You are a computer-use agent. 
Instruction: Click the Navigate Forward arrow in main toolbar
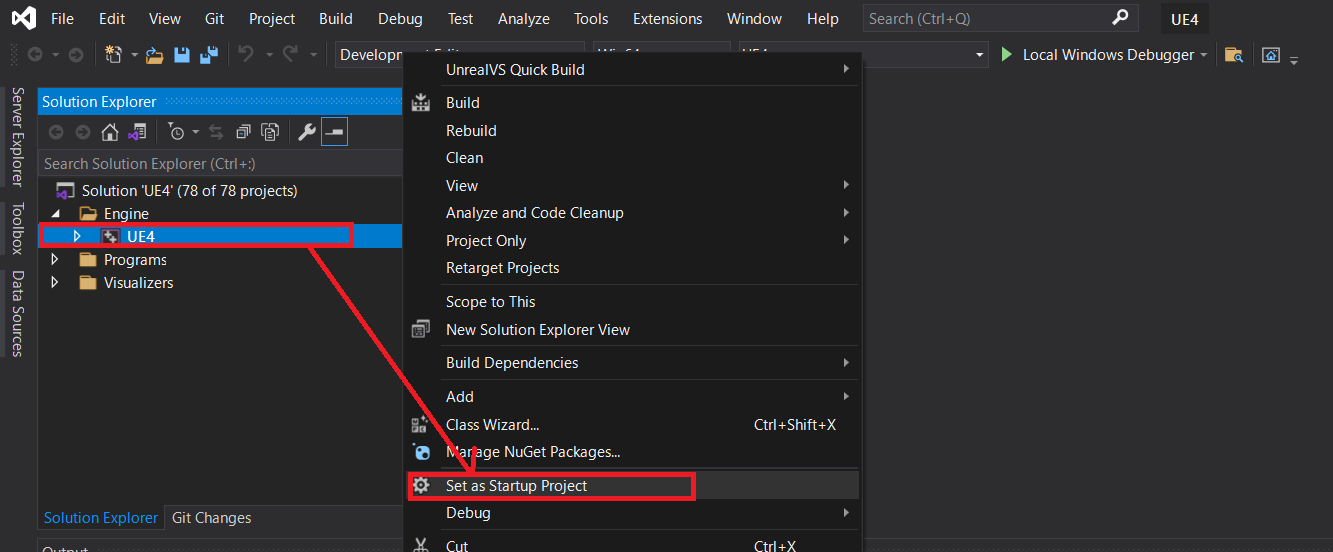click(x=77, y=55)
